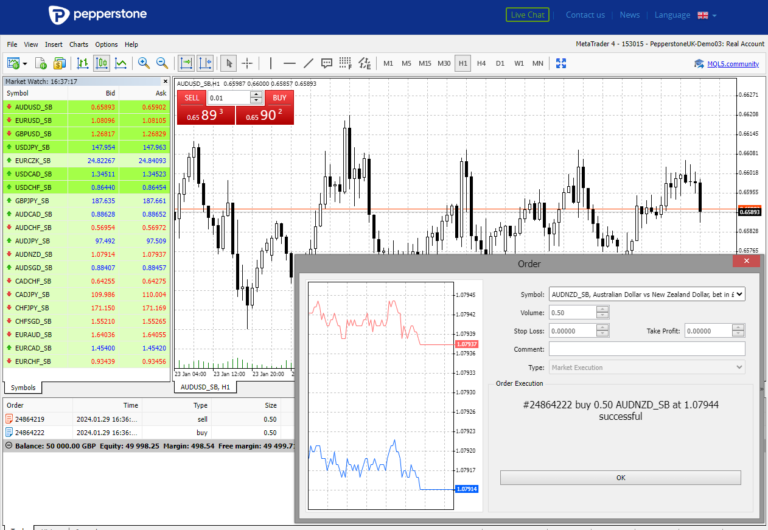The image size is (768, 530).
Task: Switch to M30 timeframe
Action: (x=444, y=64)
